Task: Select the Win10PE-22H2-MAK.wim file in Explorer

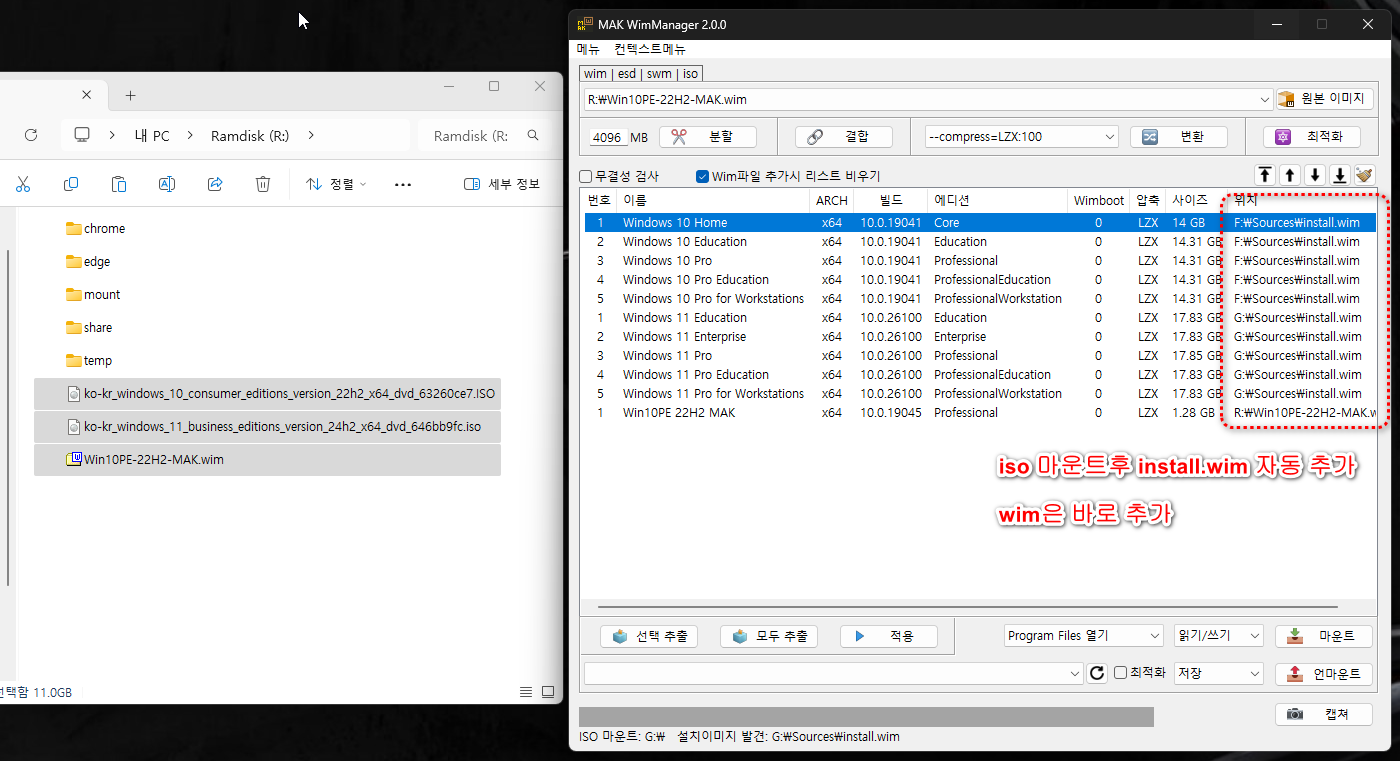Action: [267, 460]
